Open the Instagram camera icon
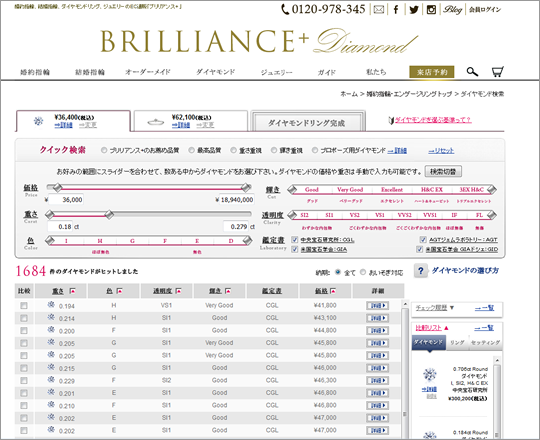Screen dimensions: 540x440 (x=431, y=9)
